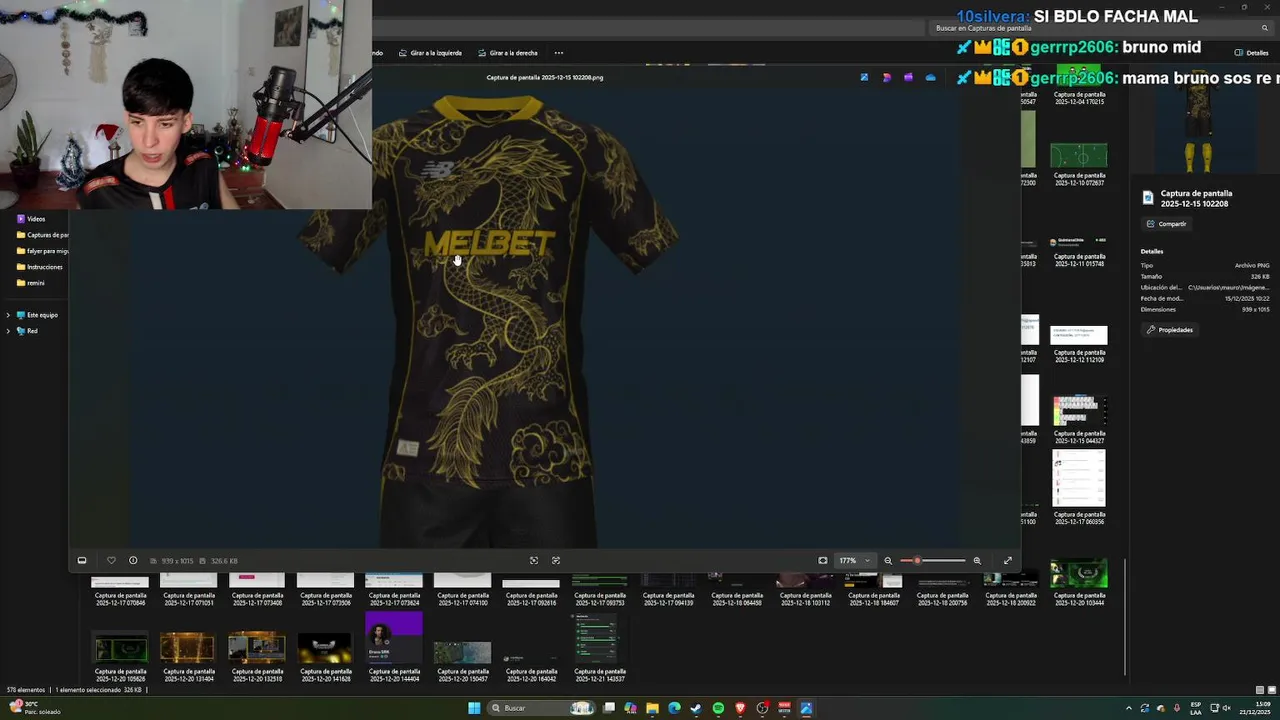
Task: Select thumbnail 2025-12-15 044327
Action: pos(1079,420)
